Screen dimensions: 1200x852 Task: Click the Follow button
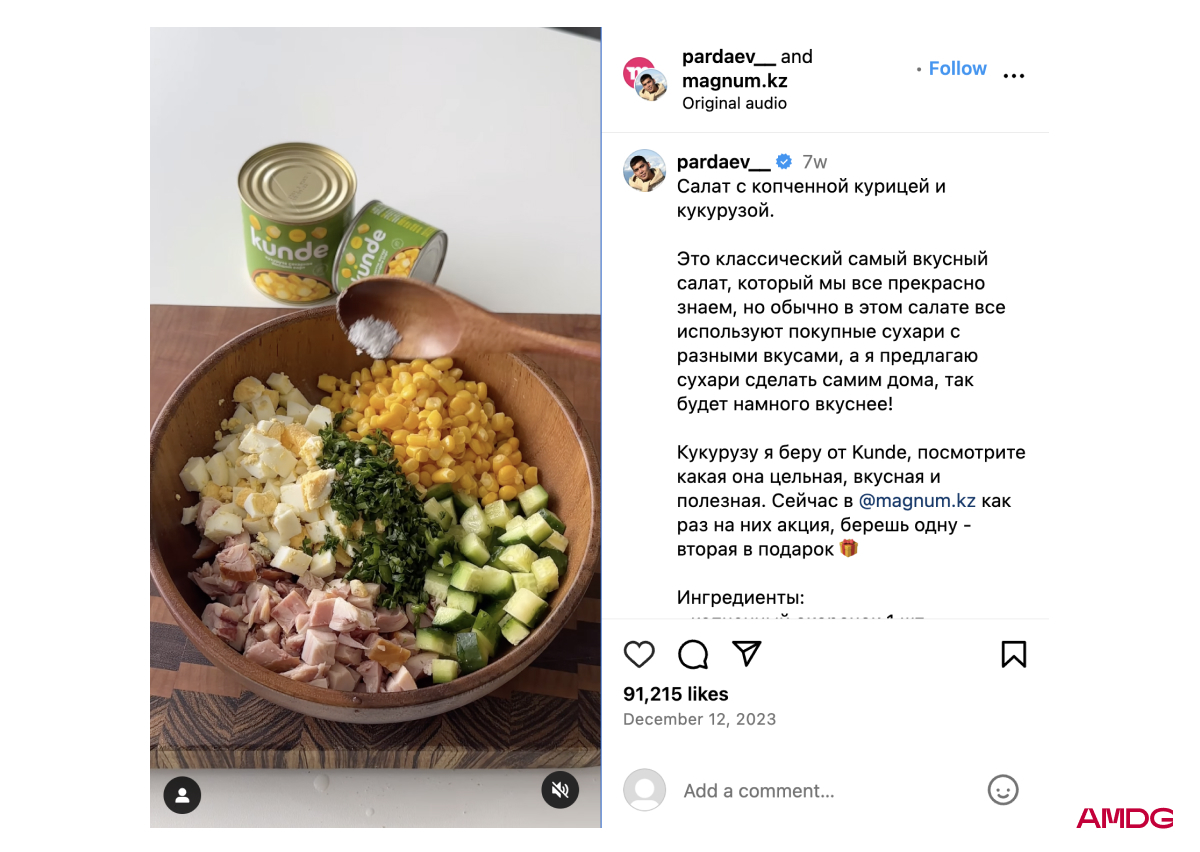click(958, 68)
